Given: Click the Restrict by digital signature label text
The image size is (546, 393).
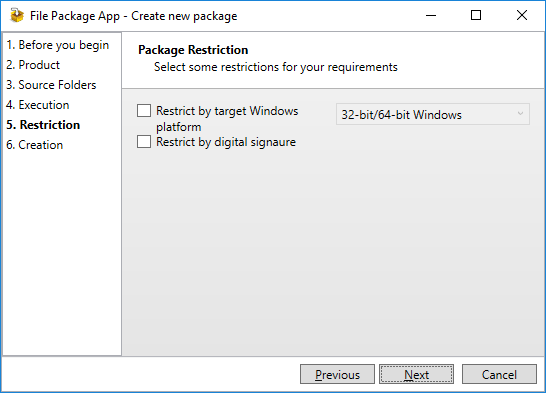Looking at the screenshot, I should tap(226, 142).
